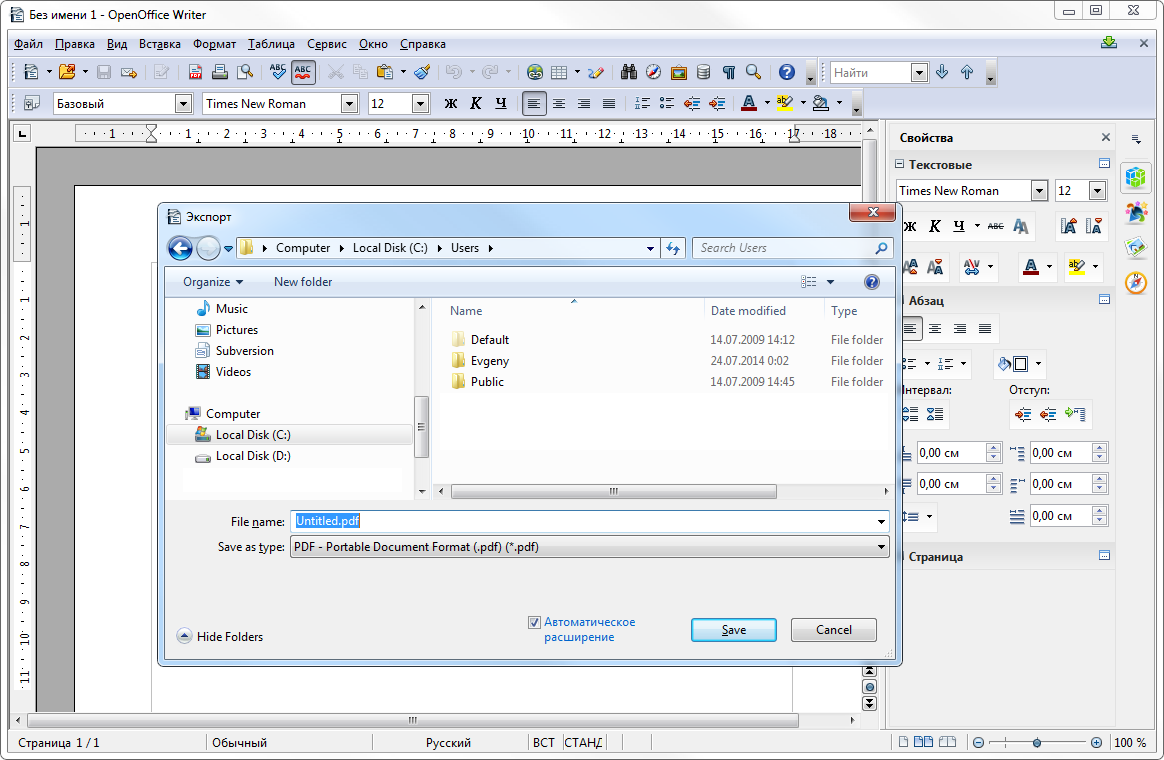
Task: Toggle justified alignment in formatting toolbar
Action: coord(609,103)
